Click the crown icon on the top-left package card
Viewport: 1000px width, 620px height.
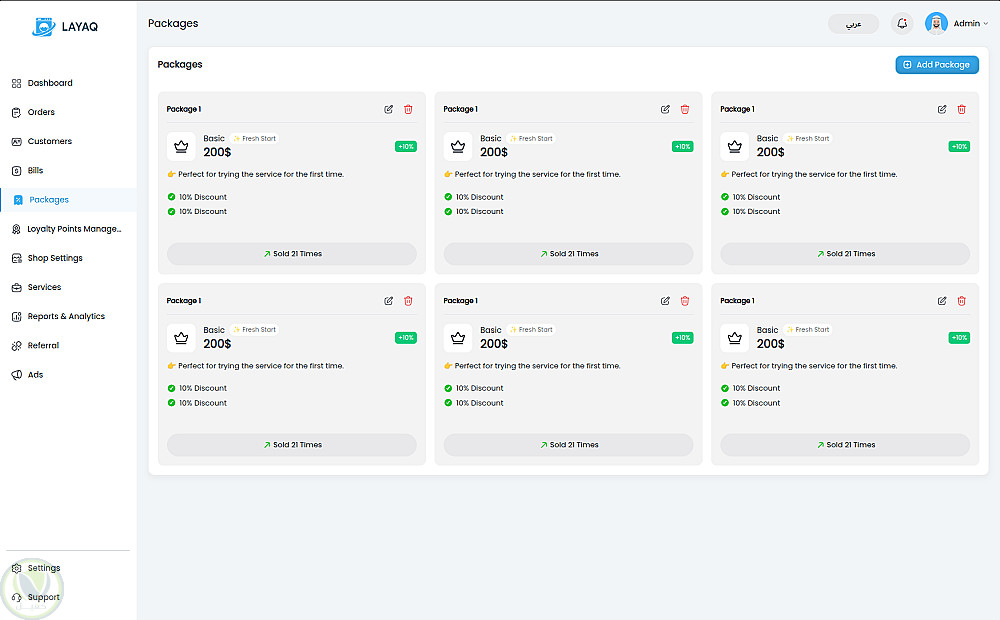(x=181, y=146)
